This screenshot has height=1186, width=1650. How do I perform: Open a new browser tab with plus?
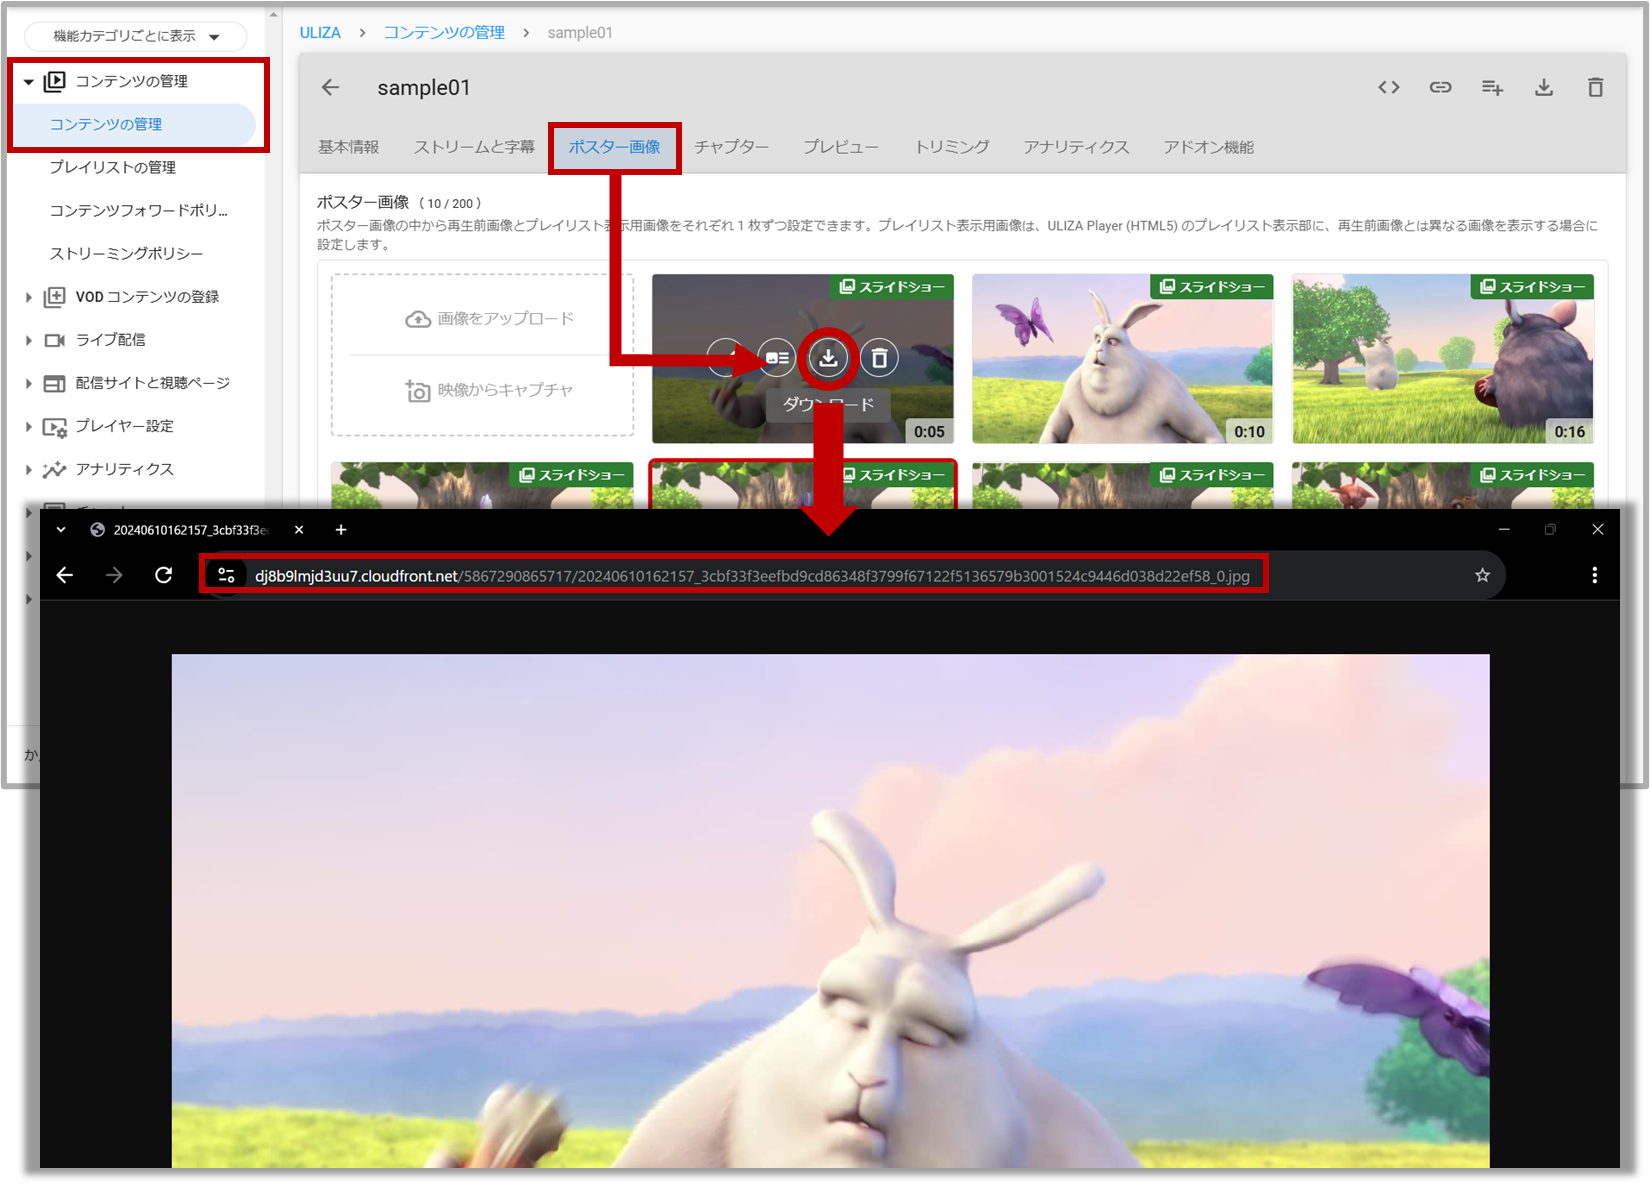(341, 530)
